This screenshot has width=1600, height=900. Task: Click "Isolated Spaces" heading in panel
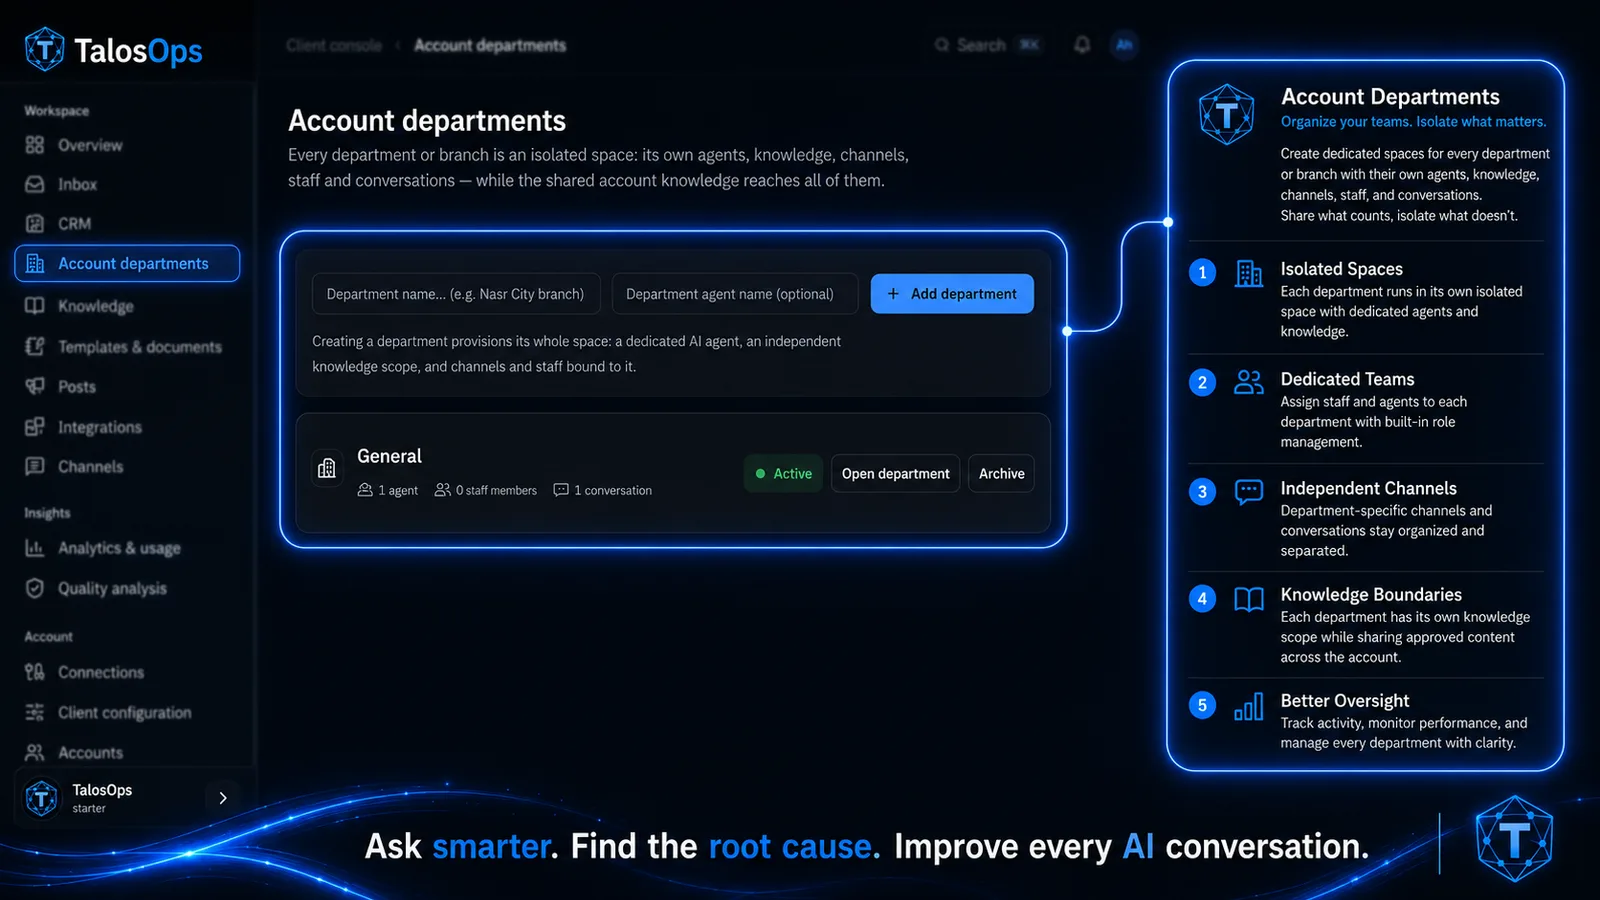[1341, 269]
